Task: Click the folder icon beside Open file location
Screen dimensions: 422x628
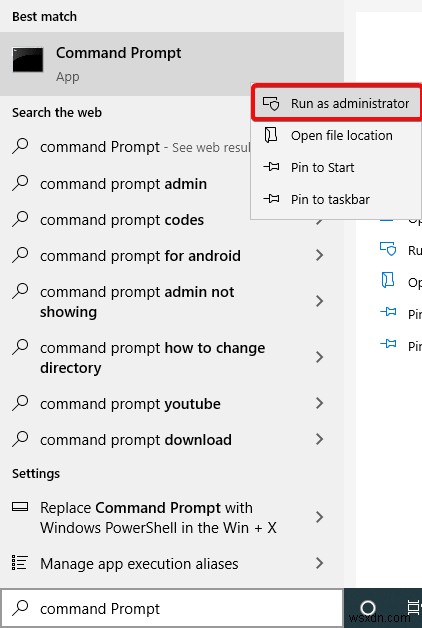Action: click(x=271, y=135)
